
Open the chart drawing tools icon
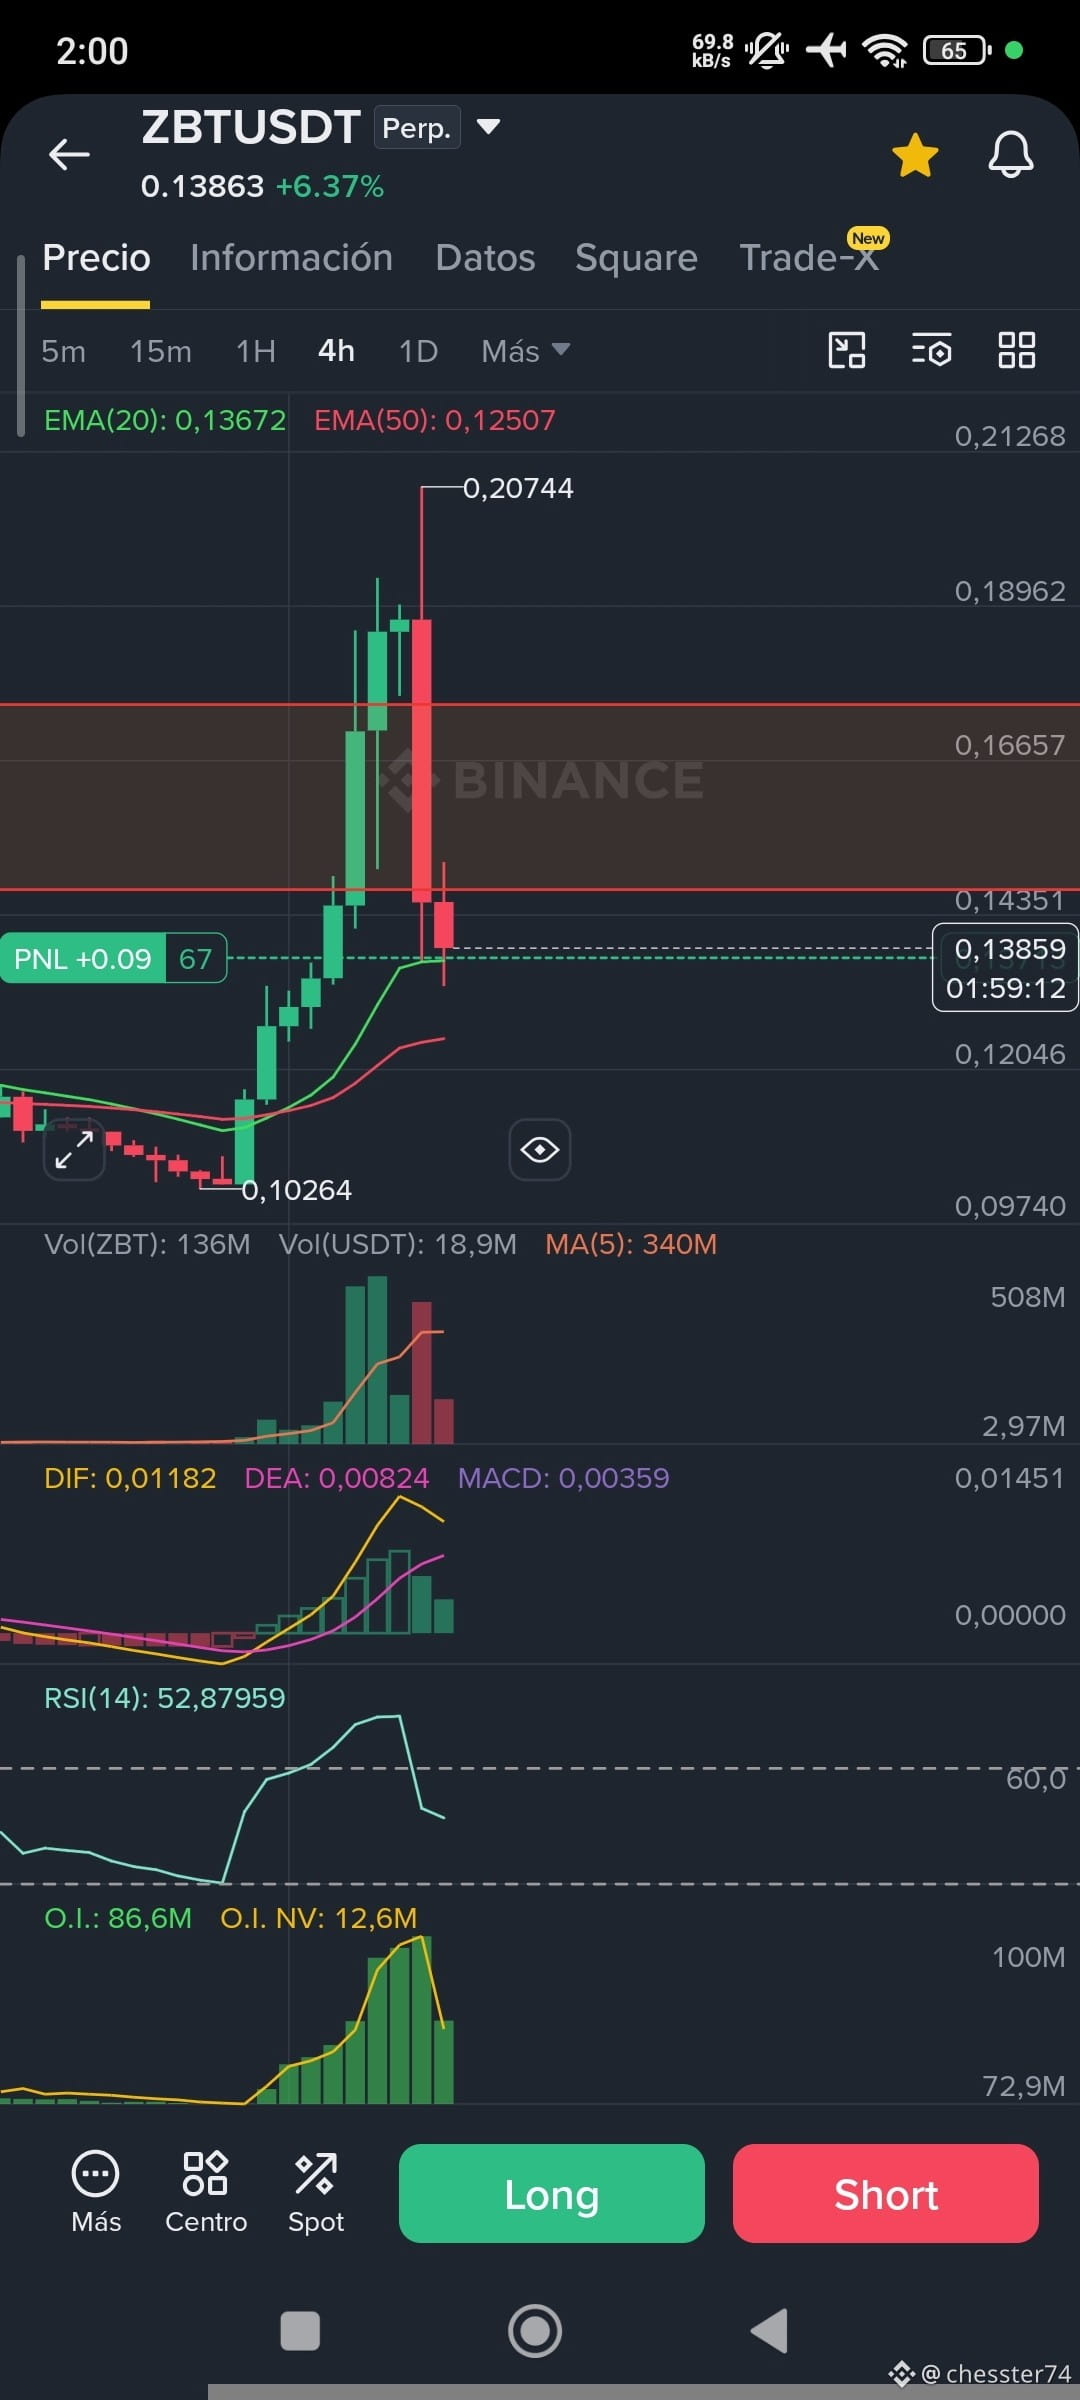847,350
